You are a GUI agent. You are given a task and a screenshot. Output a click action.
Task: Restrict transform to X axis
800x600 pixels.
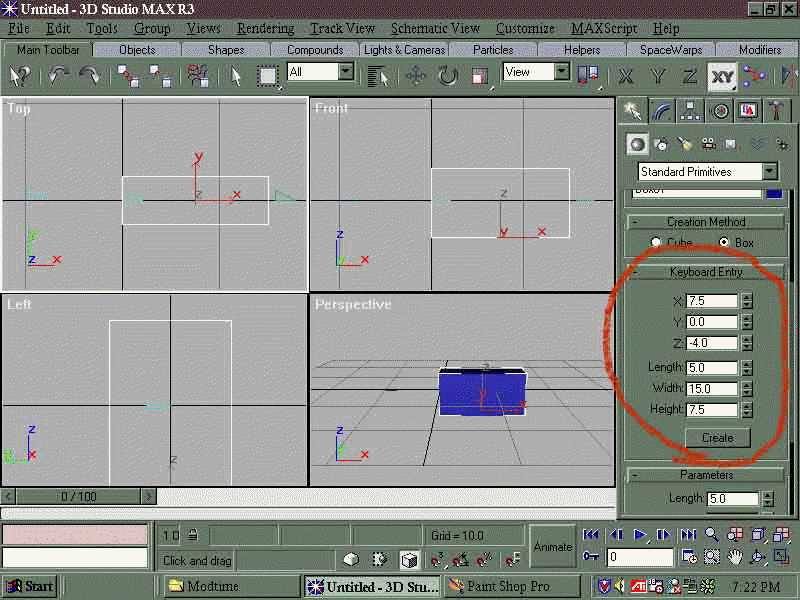point(626,76)
